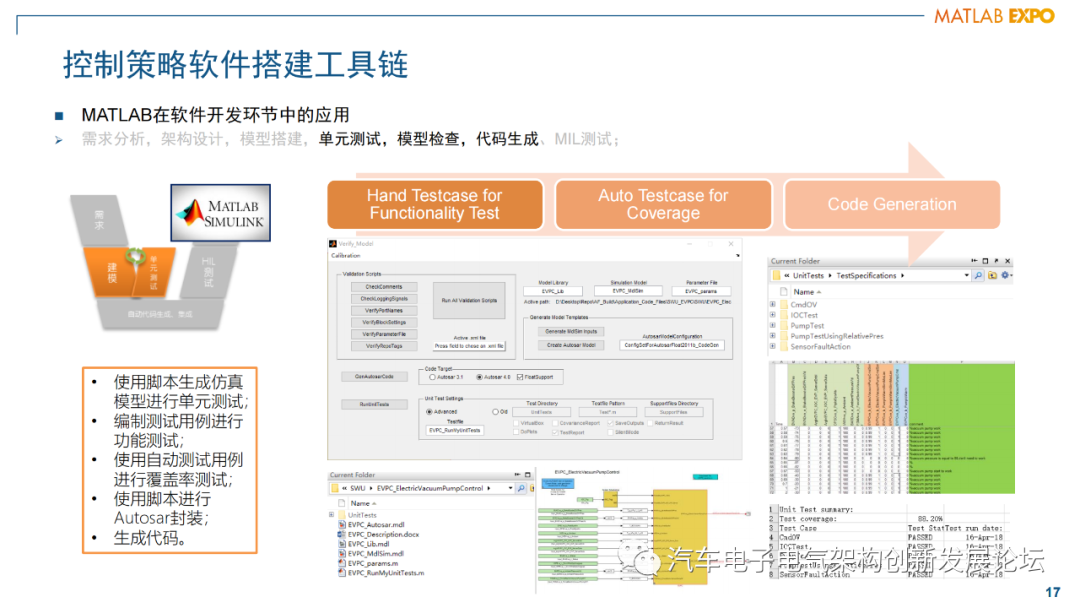
Task: Click the Run All Validation Scripts button
Action: click(x=469, y=301)
